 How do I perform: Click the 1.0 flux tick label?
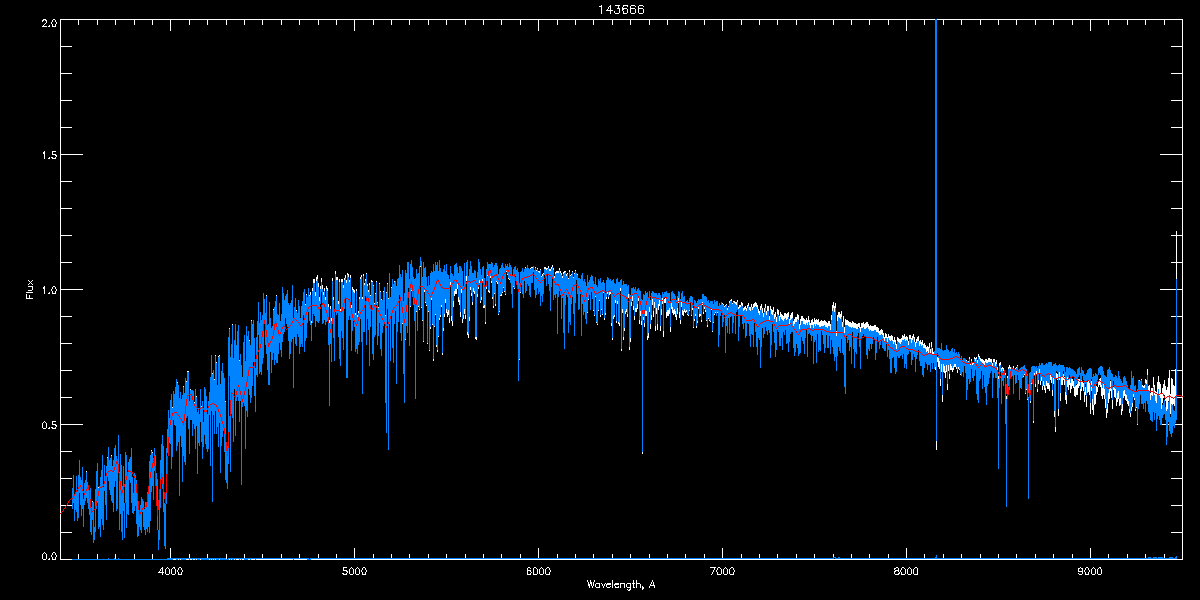coord(47,290)
